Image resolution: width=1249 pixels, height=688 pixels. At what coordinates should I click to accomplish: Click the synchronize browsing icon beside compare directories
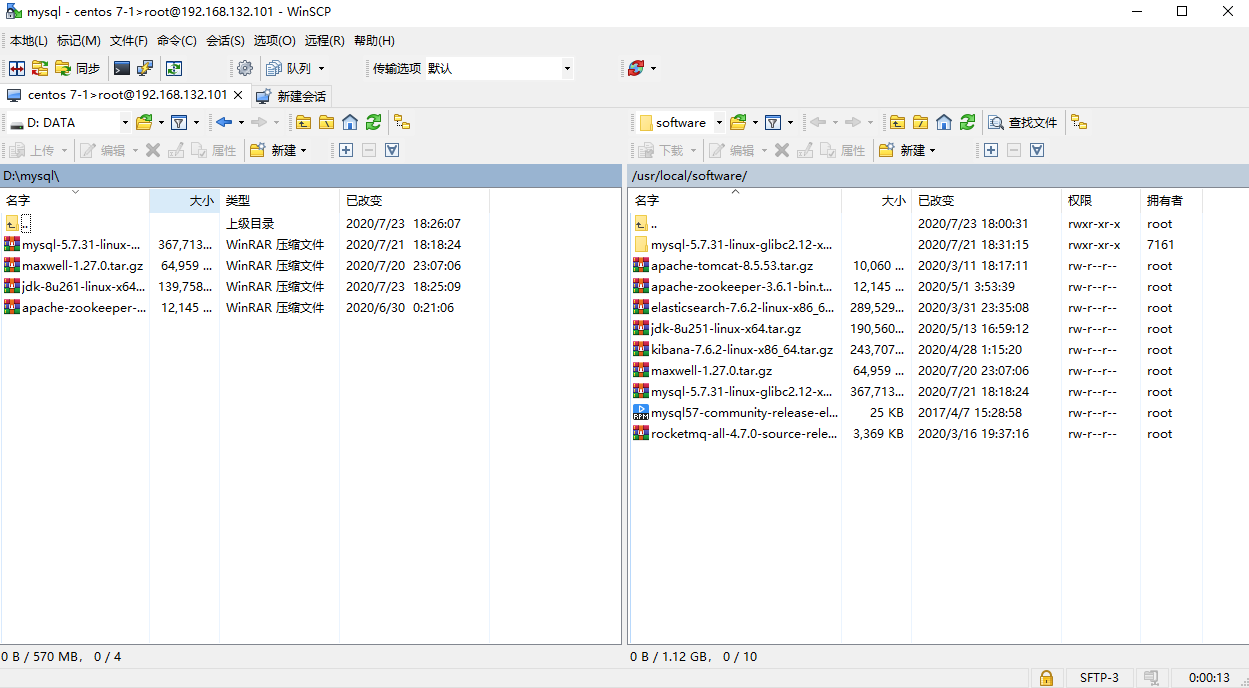[x=40, y=69]
